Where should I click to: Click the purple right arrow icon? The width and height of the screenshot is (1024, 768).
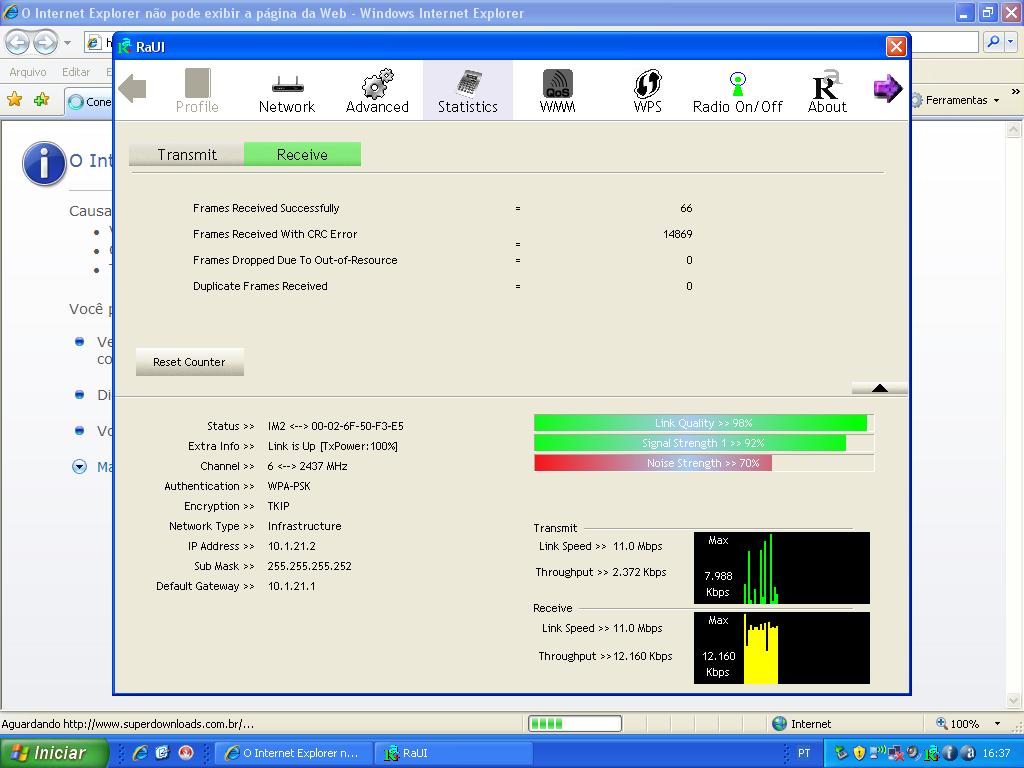[x=887, y=89]
